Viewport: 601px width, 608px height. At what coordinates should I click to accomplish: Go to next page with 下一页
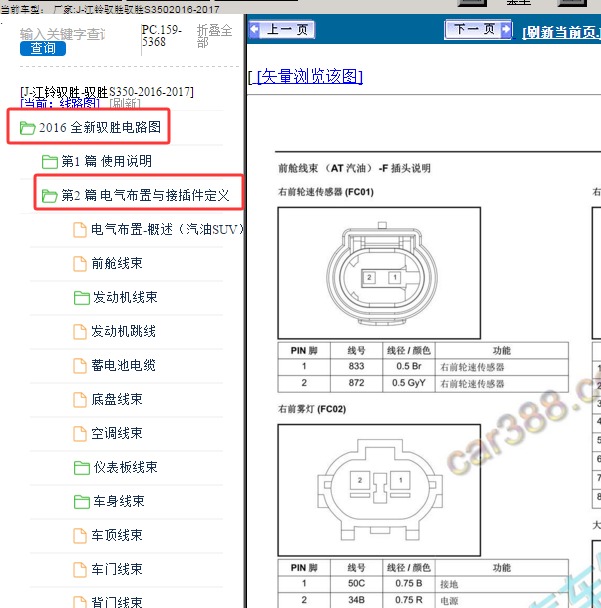[478, 29]
